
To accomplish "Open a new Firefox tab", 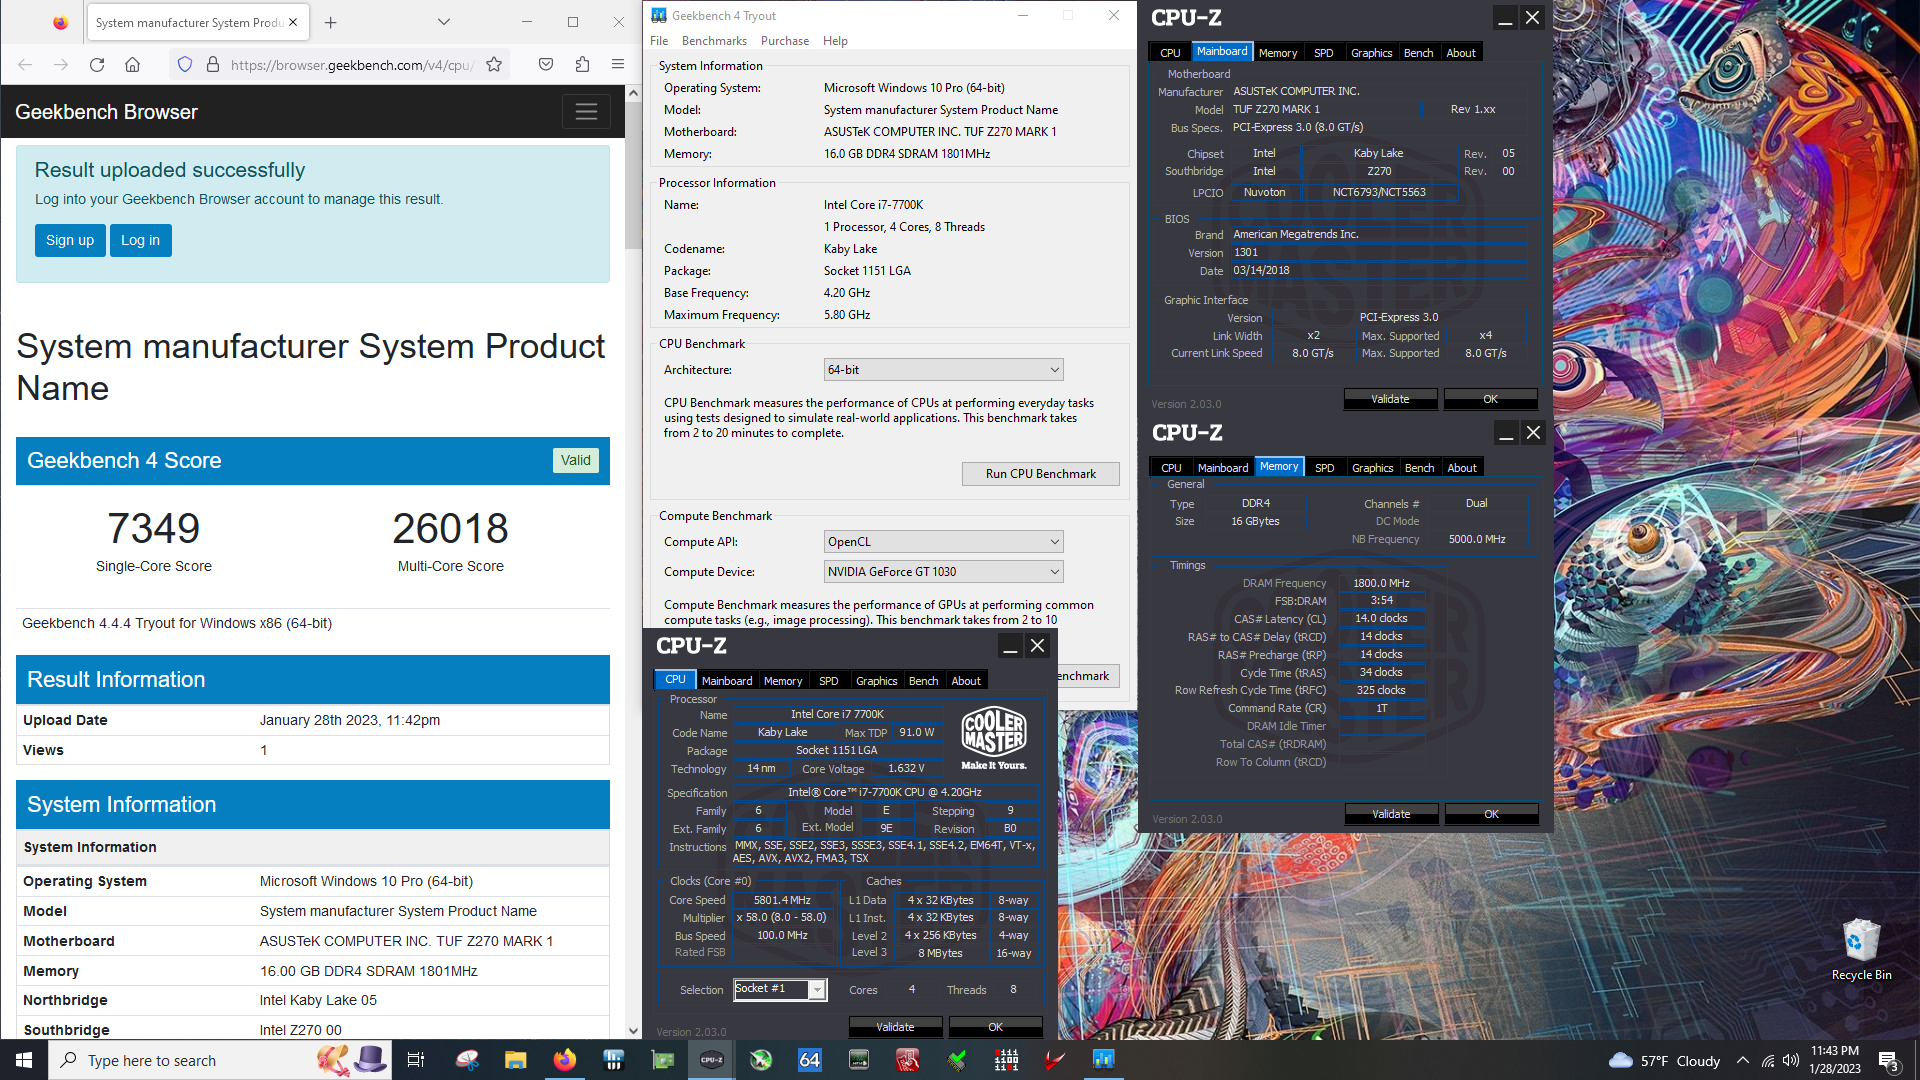I will click(331, 22).
